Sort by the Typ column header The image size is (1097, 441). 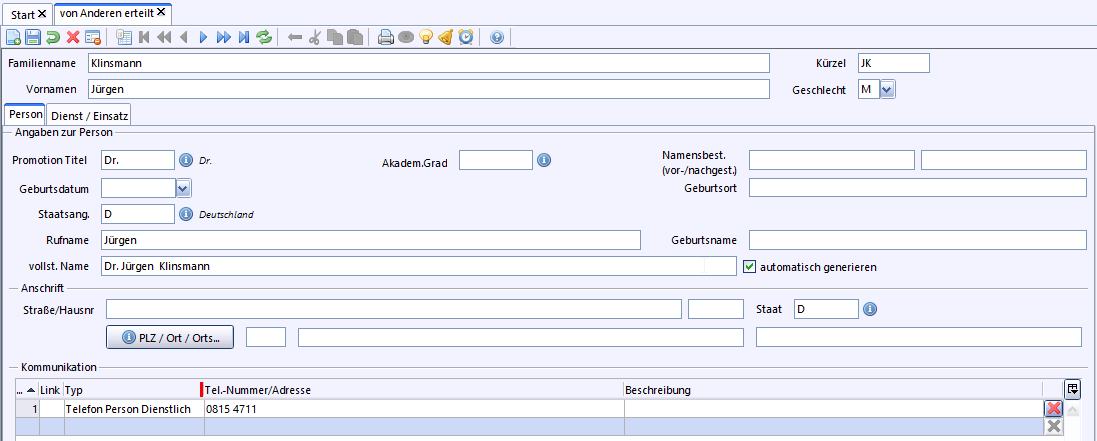point(74,389)
